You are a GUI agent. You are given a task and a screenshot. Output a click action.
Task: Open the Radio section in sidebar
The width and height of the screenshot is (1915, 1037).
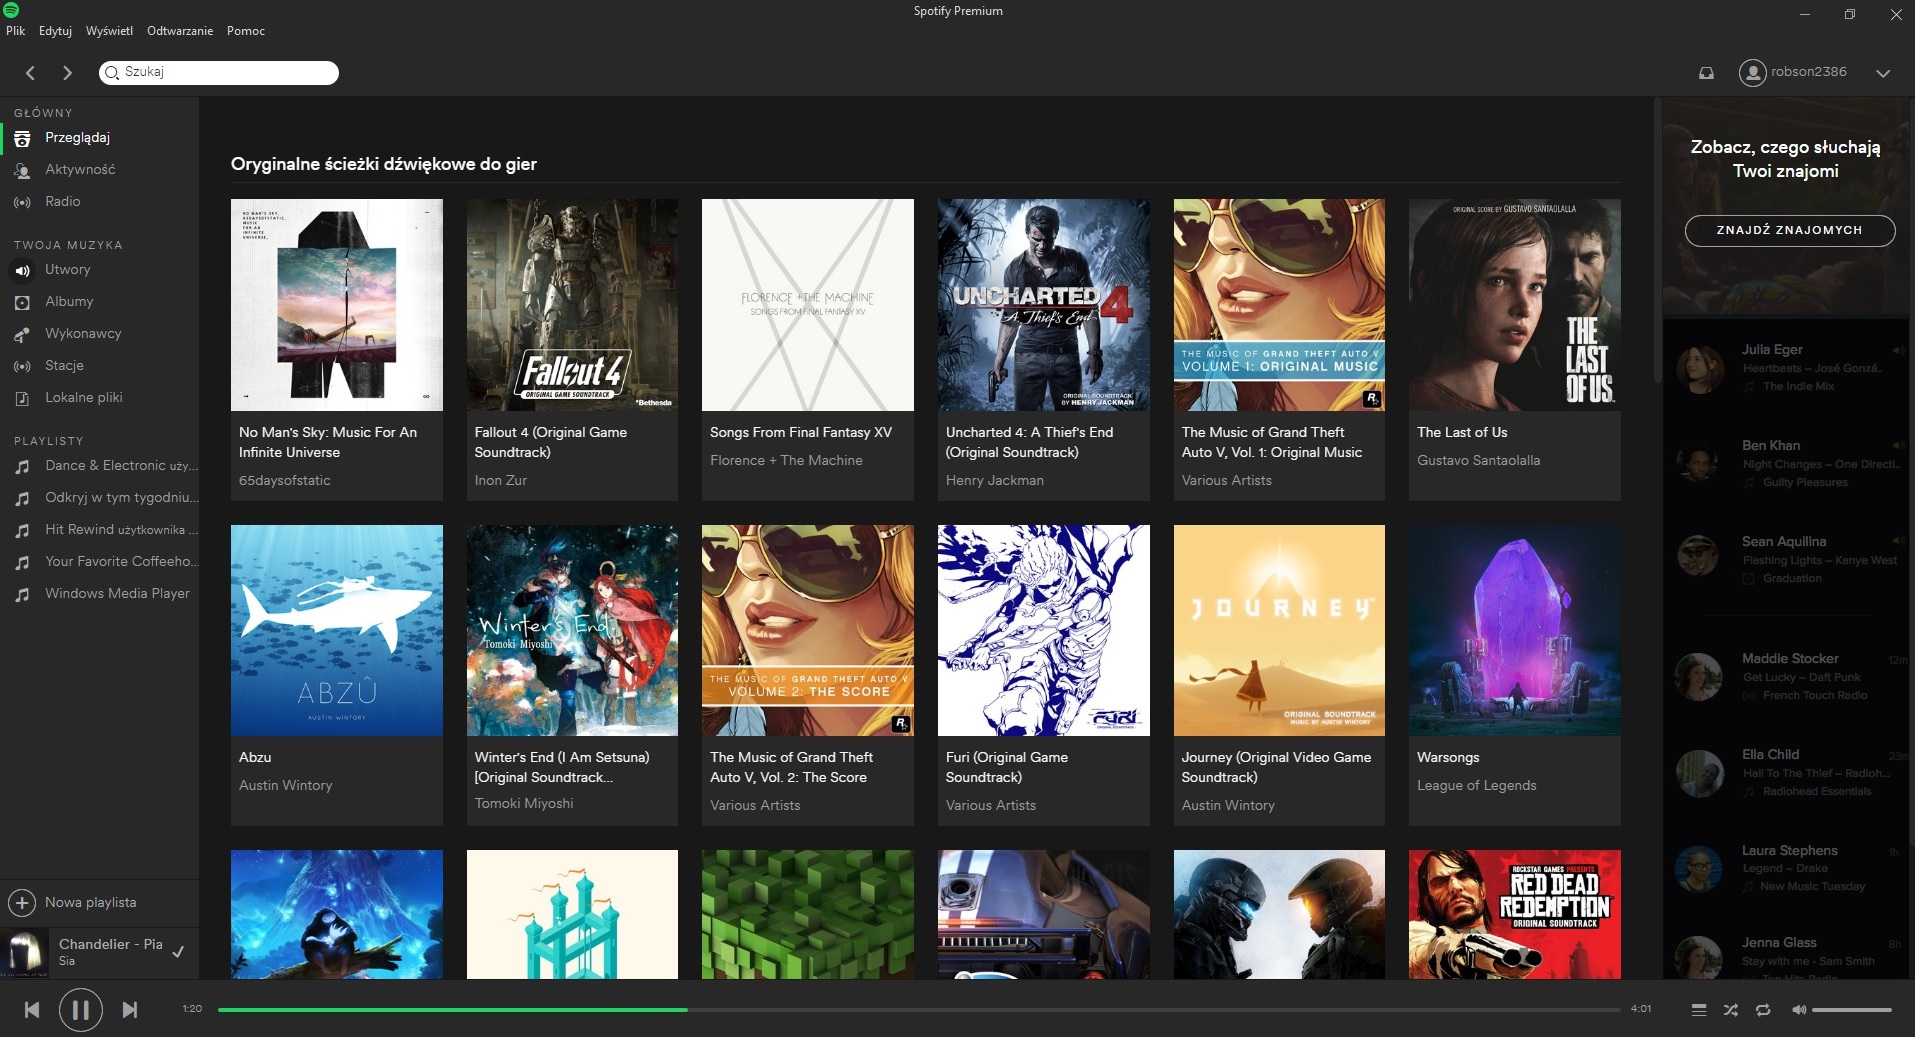click(x=62, y=201)
